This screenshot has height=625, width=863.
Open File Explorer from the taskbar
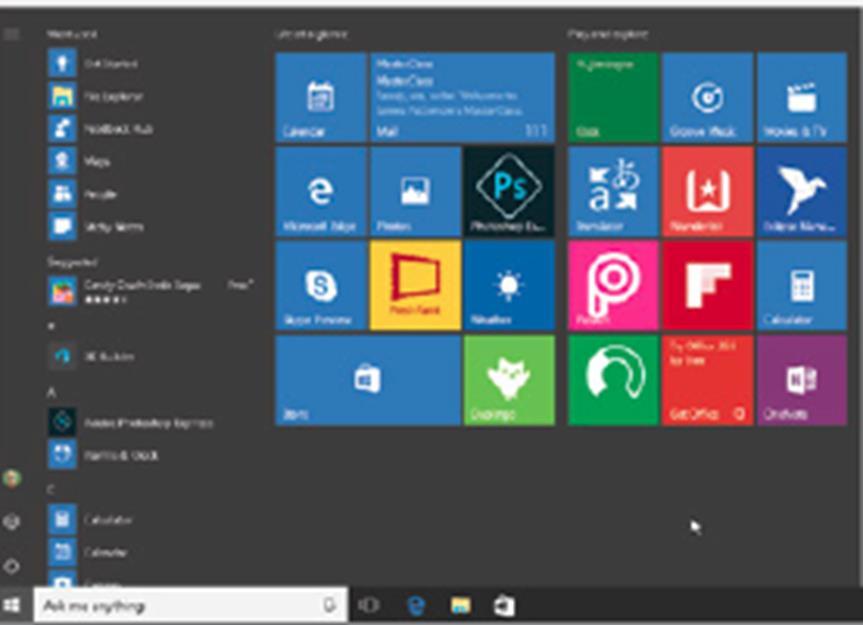click(461, 605)
